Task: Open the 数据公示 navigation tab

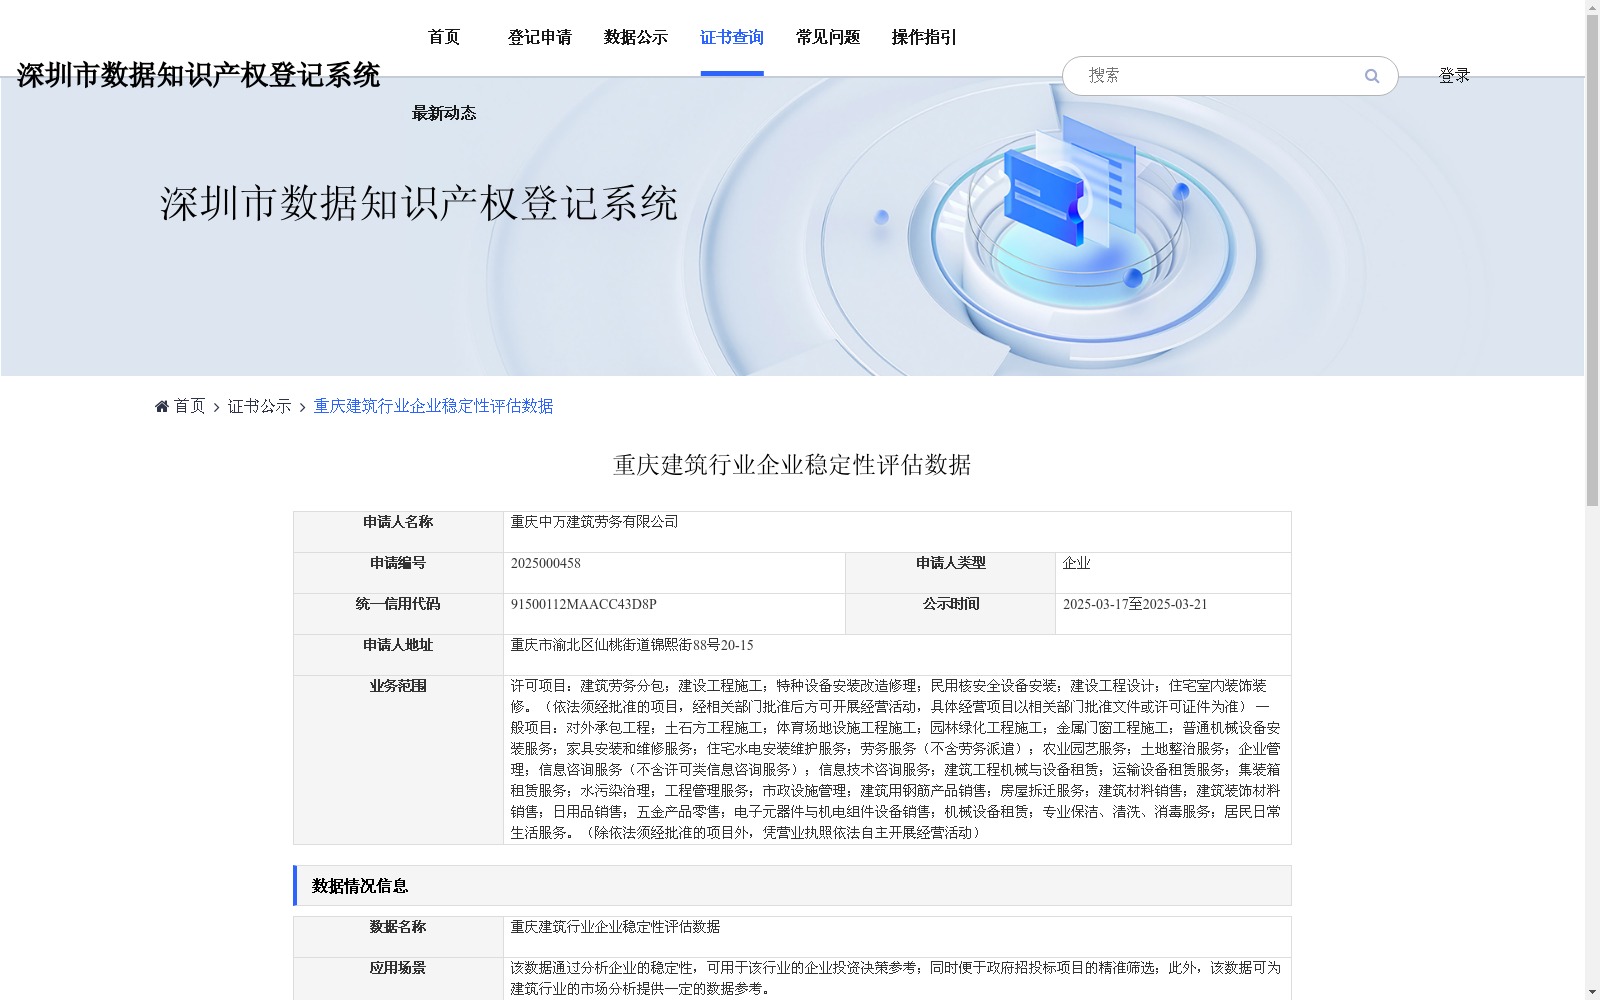Action: click(x=636, y=37)
